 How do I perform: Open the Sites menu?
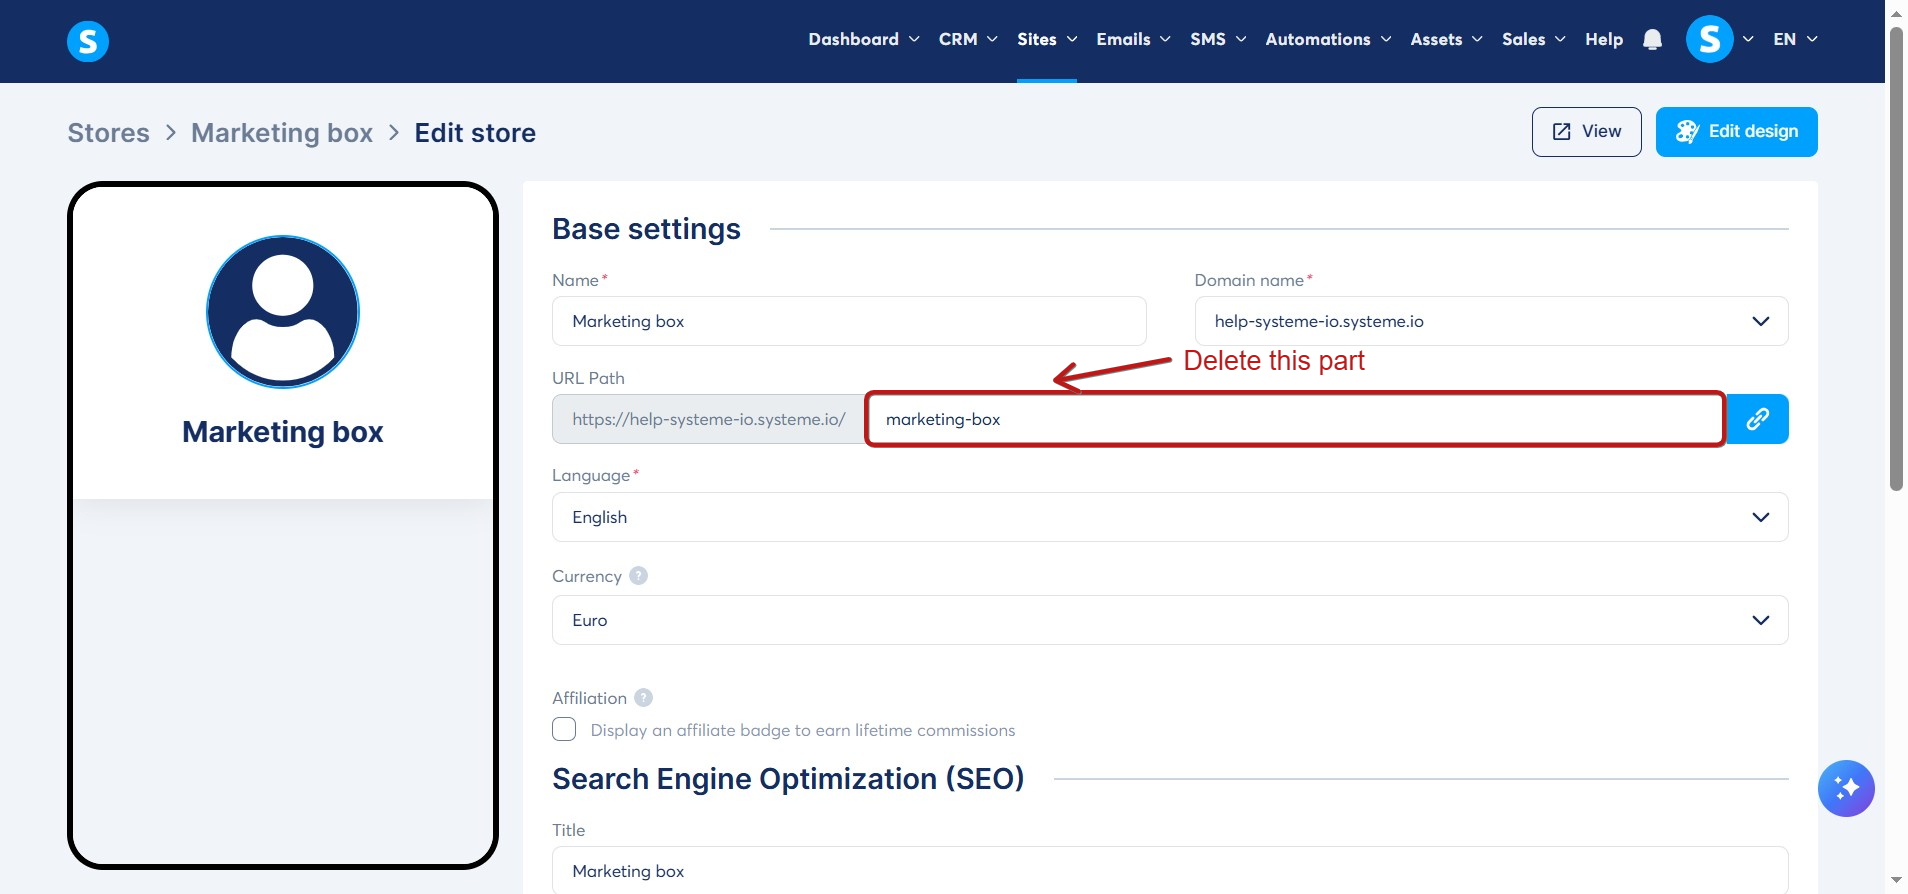tap(1047, 40)
